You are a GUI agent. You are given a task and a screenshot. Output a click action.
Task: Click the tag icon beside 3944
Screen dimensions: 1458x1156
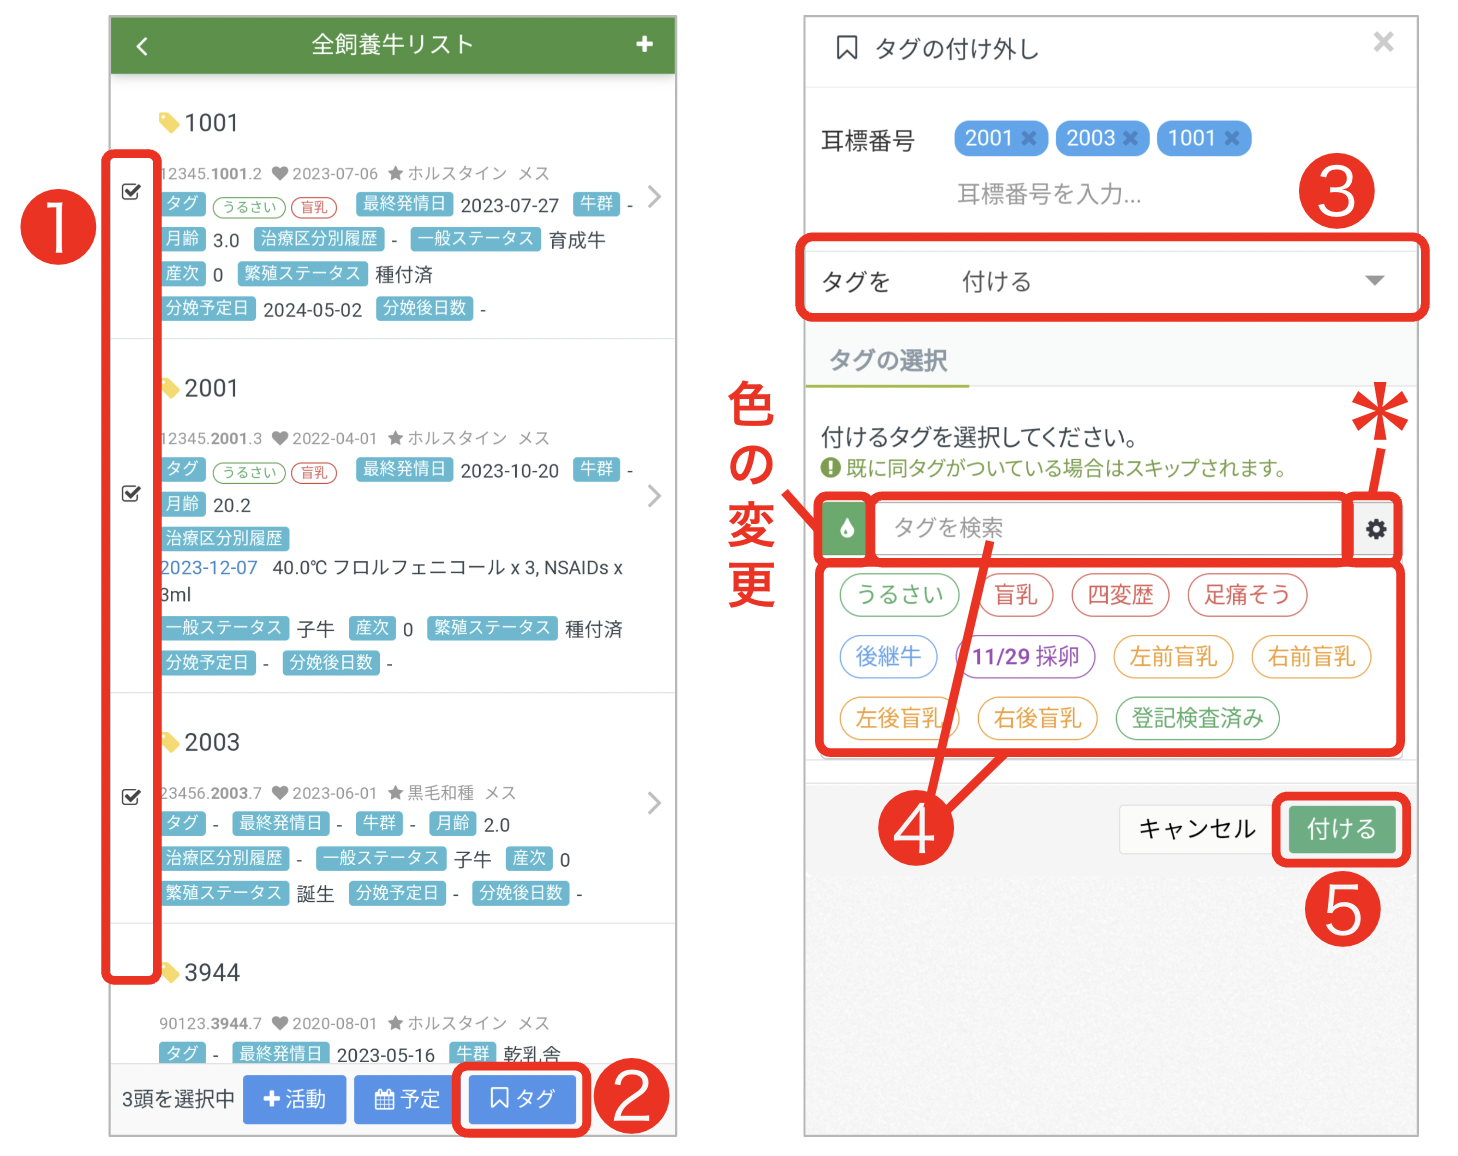pos(169,972)
